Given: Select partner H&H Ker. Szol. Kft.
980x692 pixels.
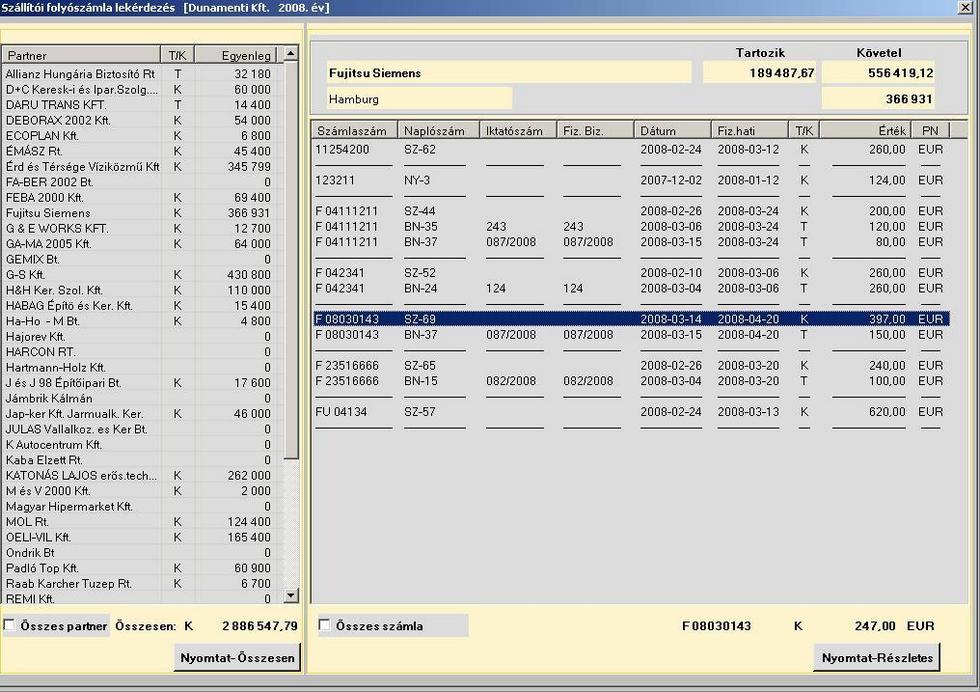Looking at the screenshot, I should tap(142, 290).
